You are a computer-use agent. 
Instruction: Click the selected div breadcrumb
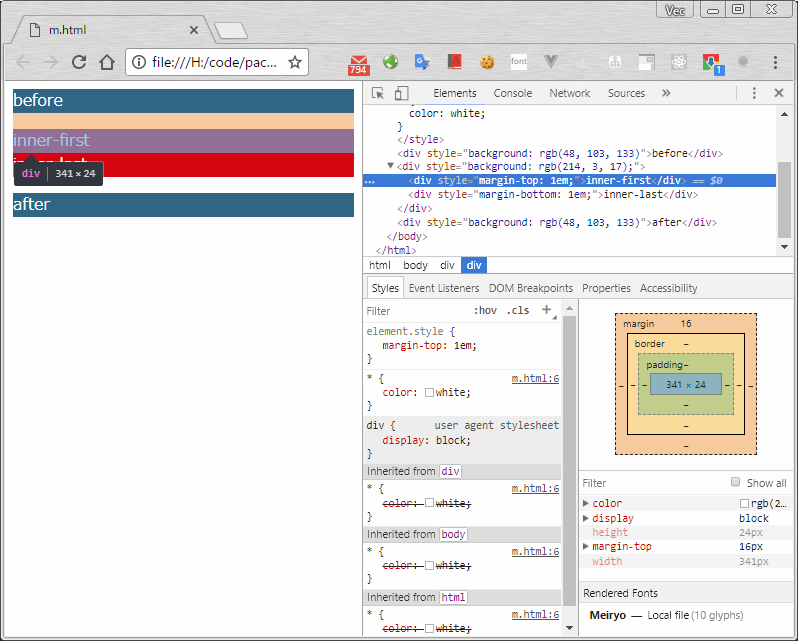pos(474,265)
